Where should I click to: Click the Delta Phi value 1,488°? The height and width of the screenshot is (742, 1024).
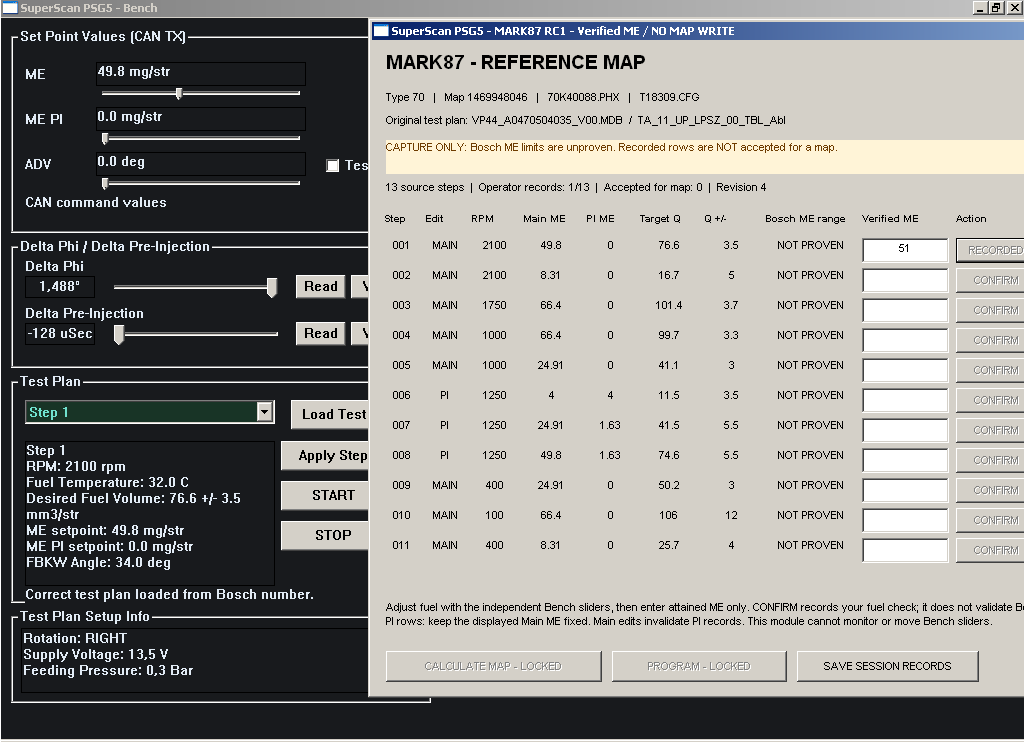tap(59, 286)
